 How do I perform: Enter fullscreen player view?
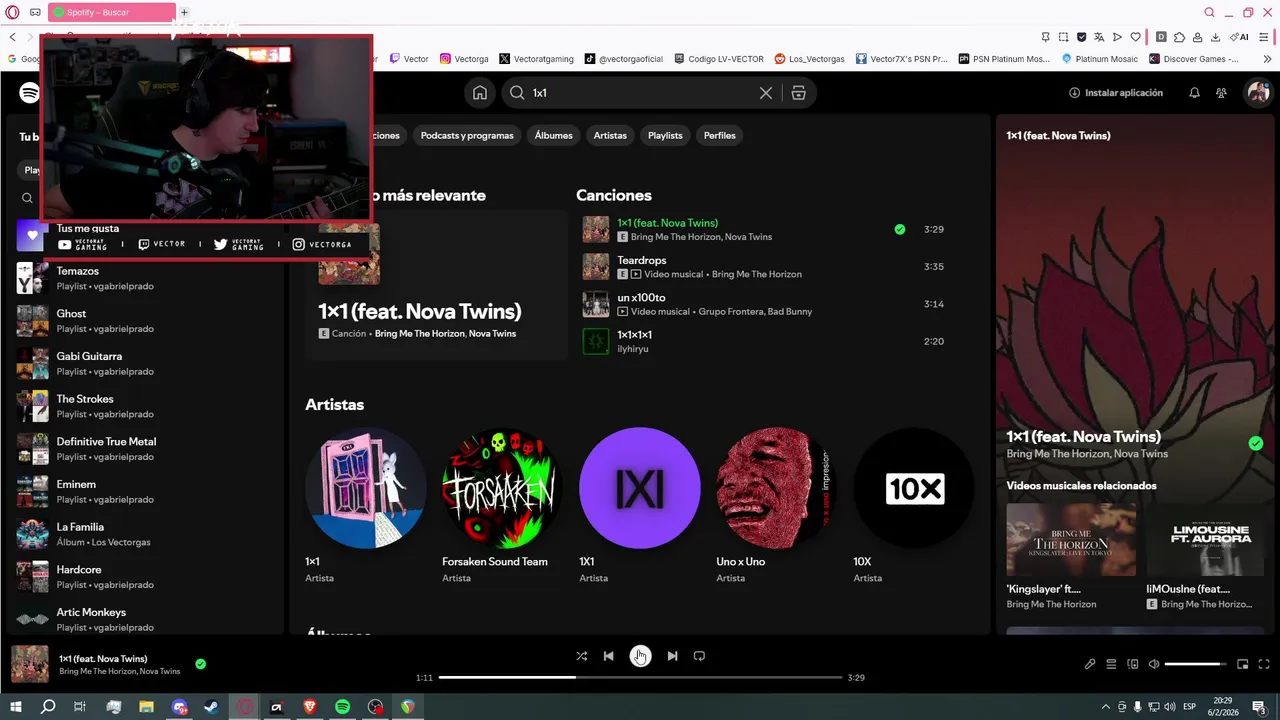[1264, 664]
